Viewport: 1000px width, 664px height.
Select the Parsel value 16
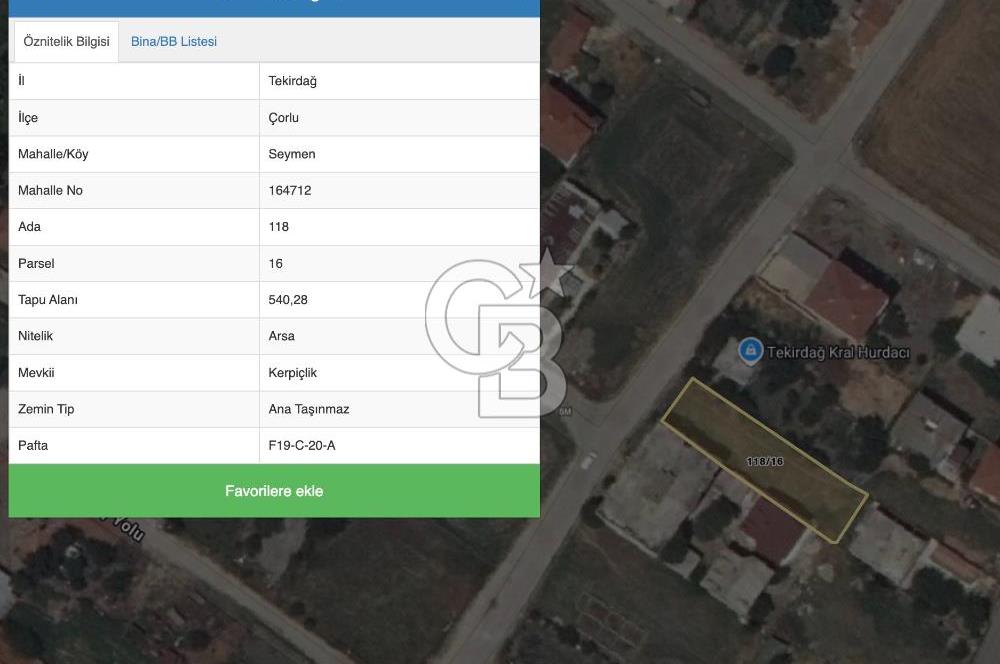click(276, 263)
